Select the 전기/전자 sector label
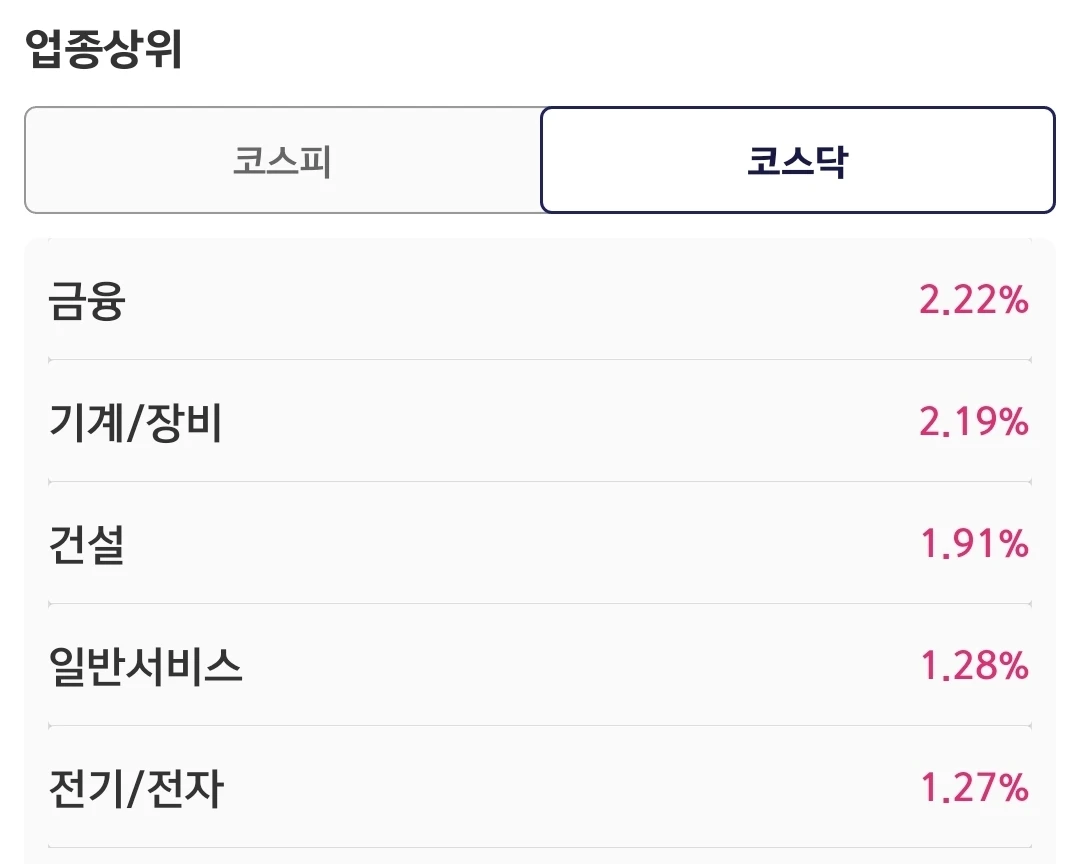The image size is (1080, 864). point(136,788)
